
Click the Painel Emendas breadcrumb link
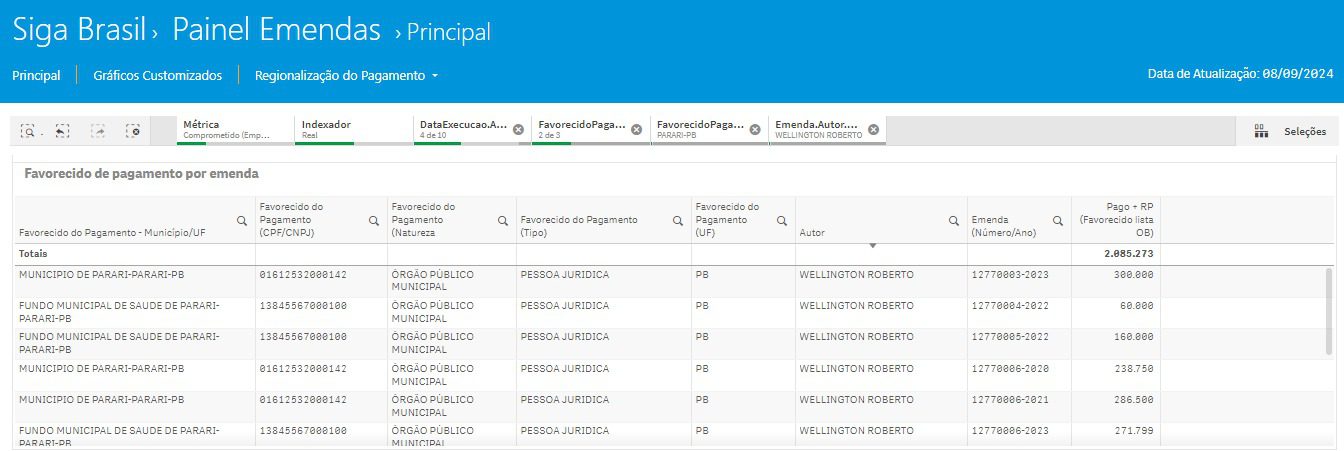click(276, 31)
